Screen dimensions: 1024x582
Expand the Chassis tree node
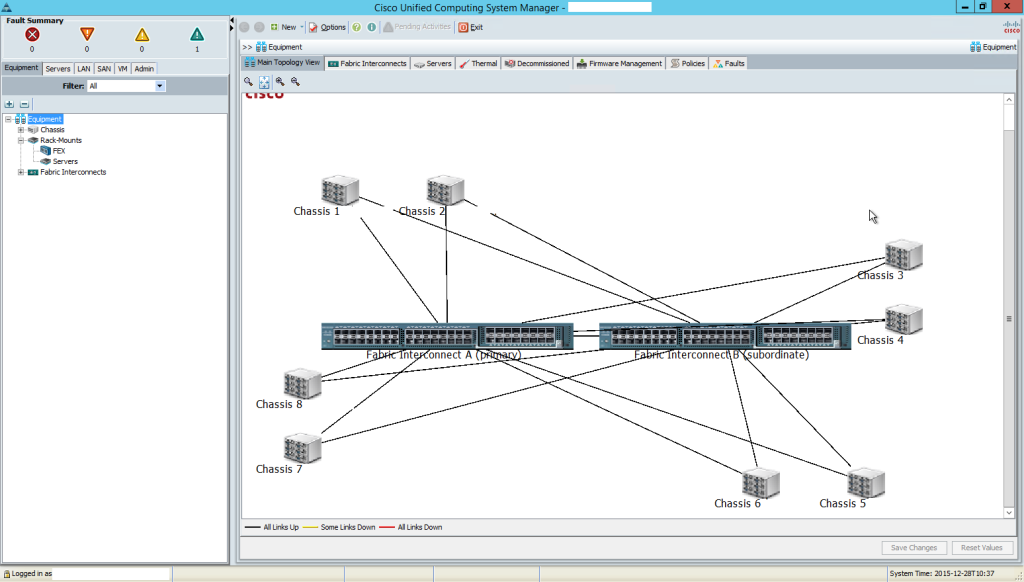click(x=21, y=129)
